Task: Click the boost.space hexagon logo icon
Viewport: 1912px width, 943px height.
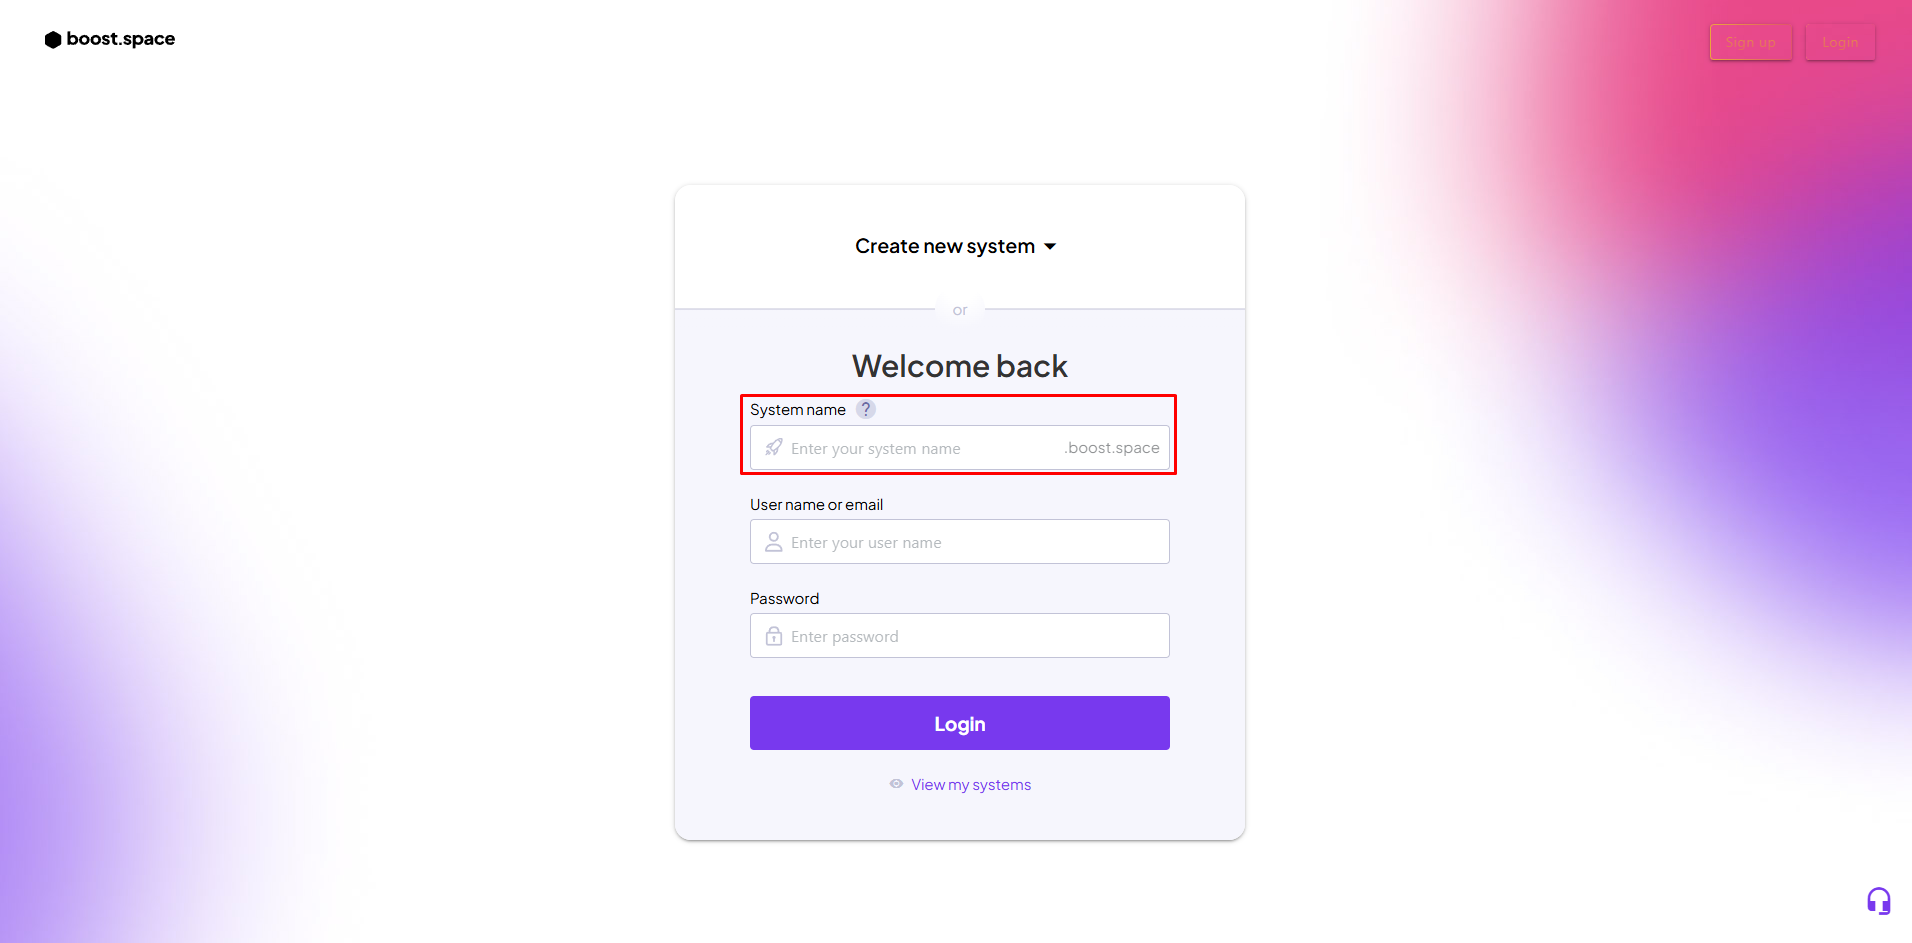Action: pyautogui.click(x=53, y=40)
